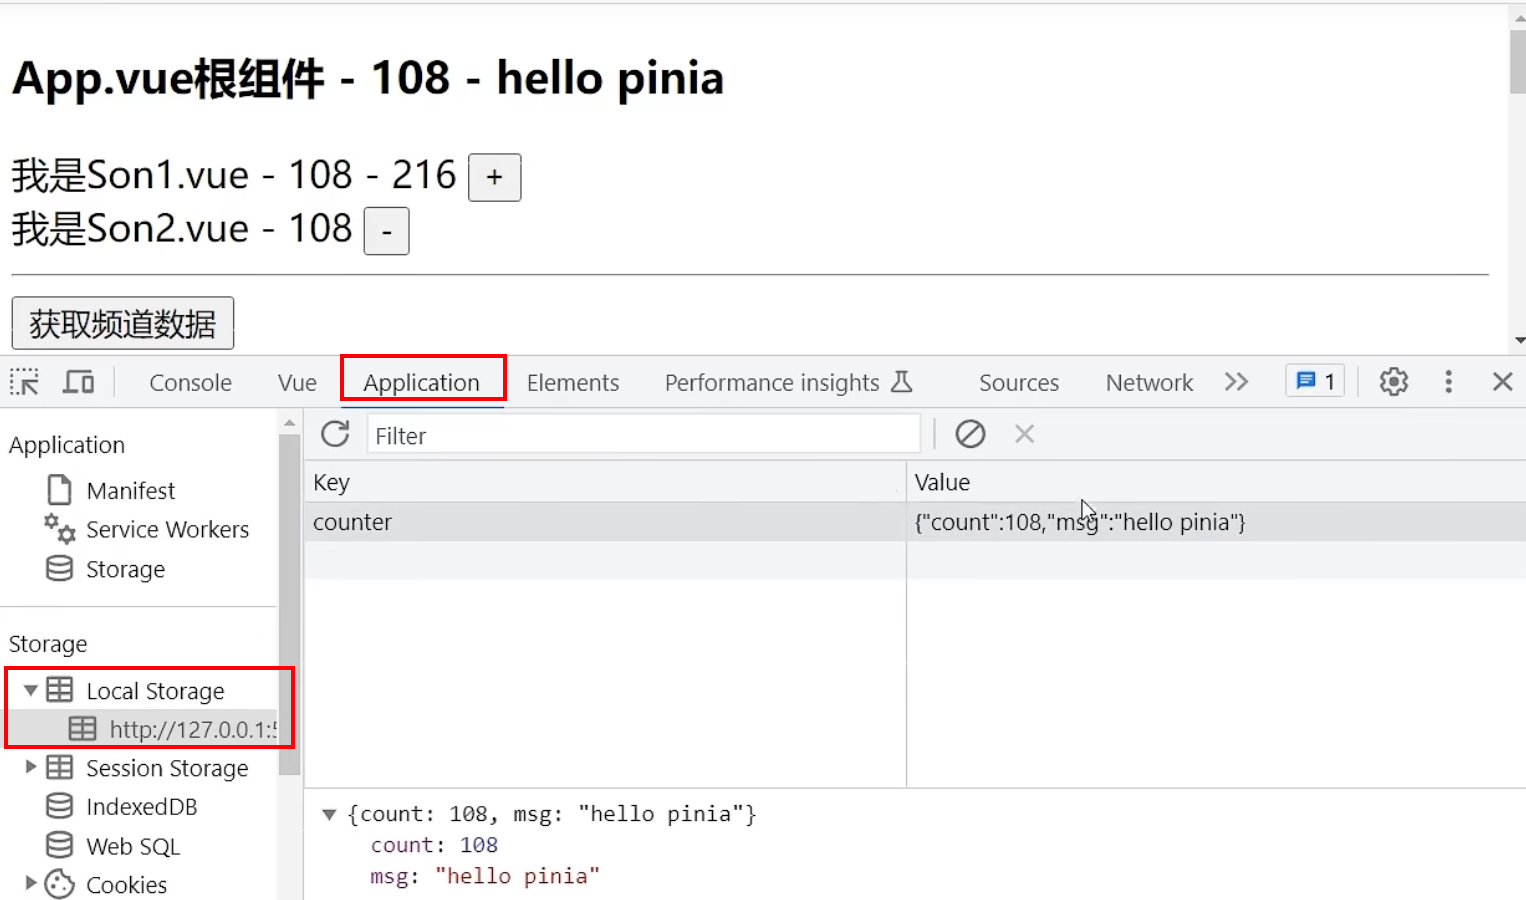
Task: Click the page scrollbar down arrow
Action: click(x=1519, y=341)
